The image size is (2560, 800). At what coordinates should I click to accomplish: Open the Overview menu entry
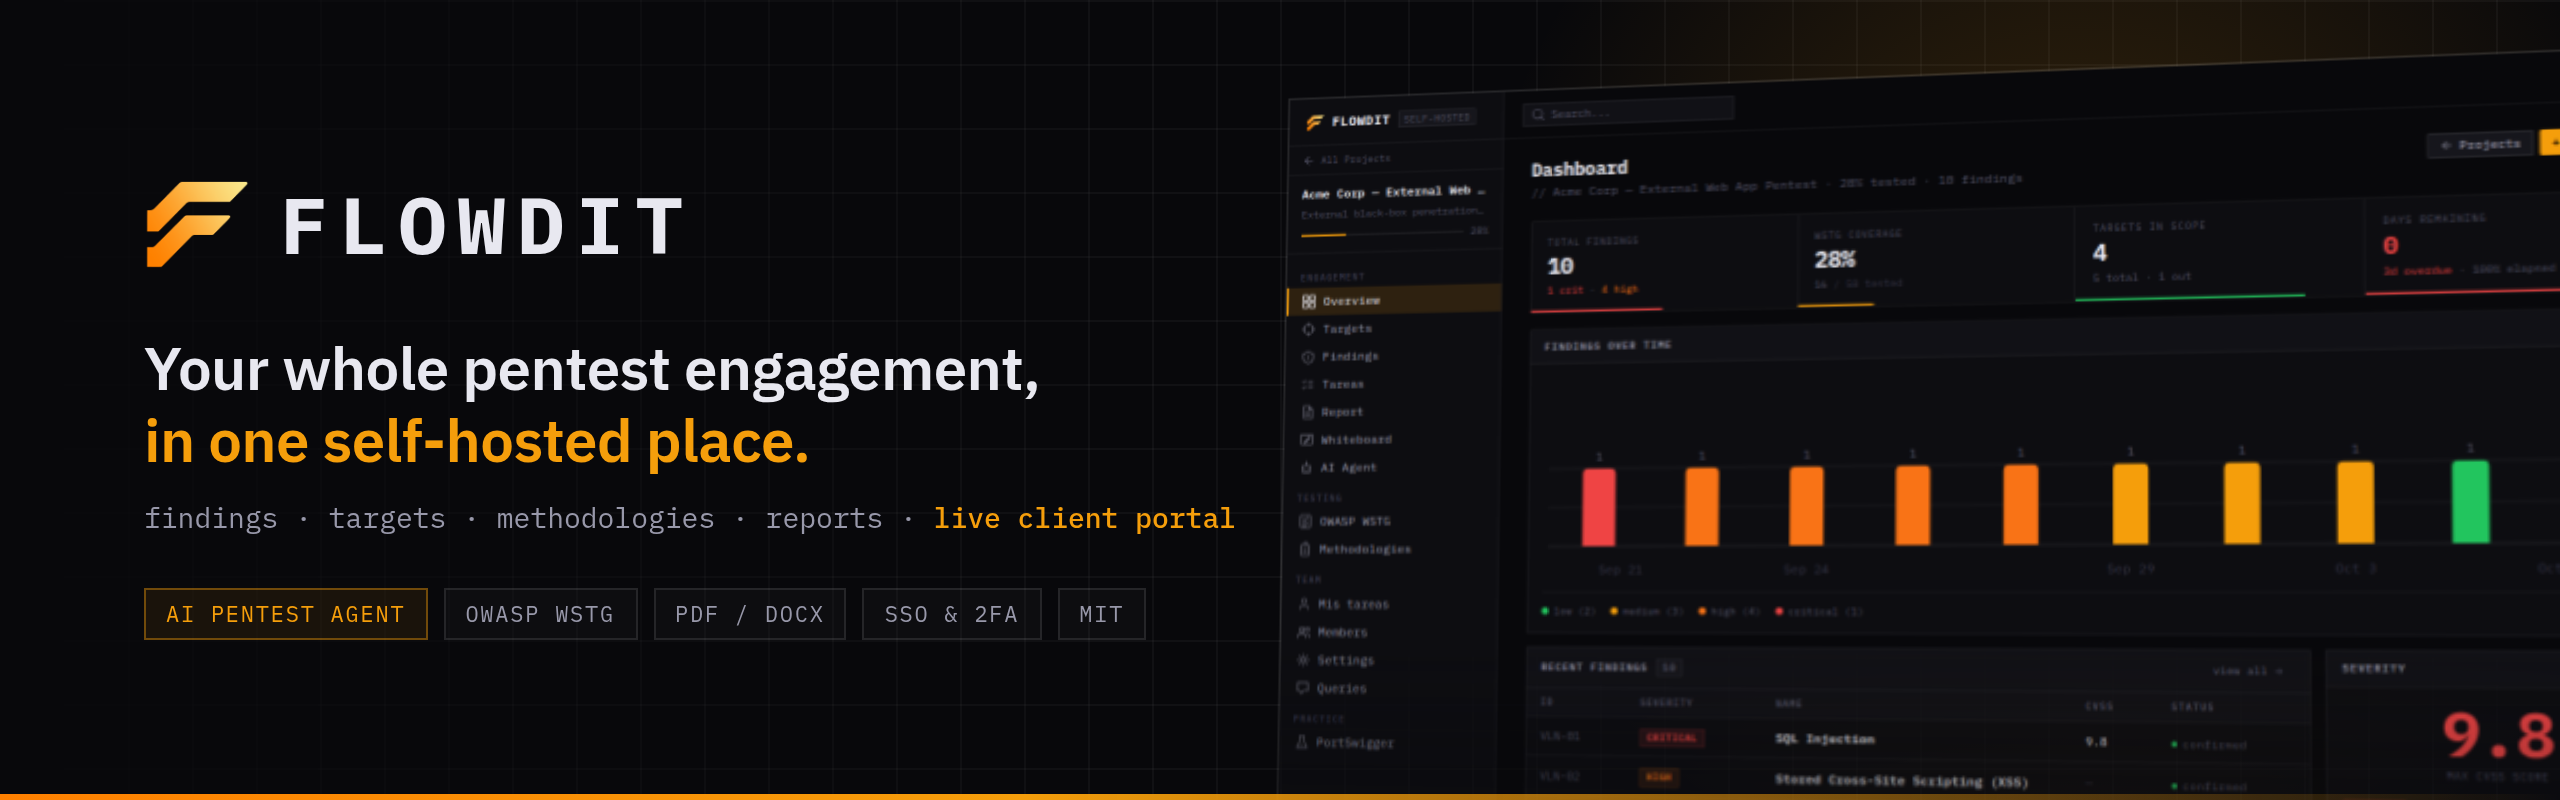(1394, 300)
